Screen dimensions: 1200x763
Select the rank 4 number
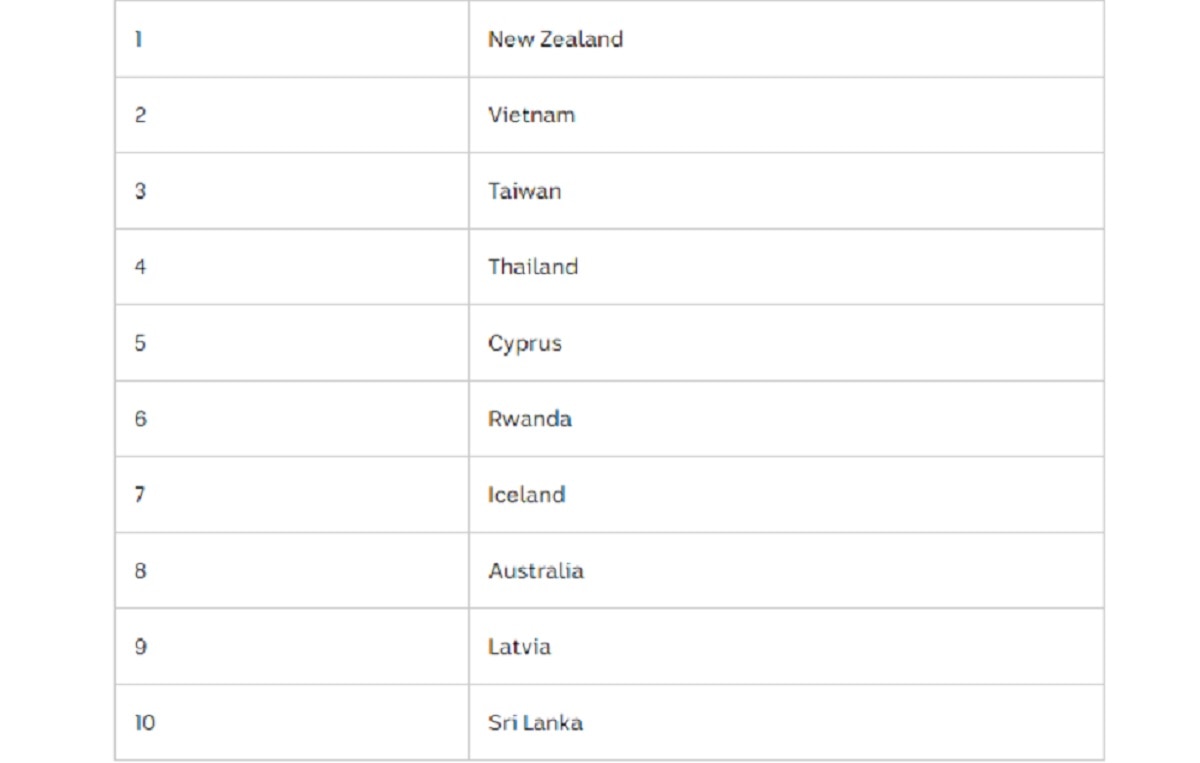(x=140, y=267)
